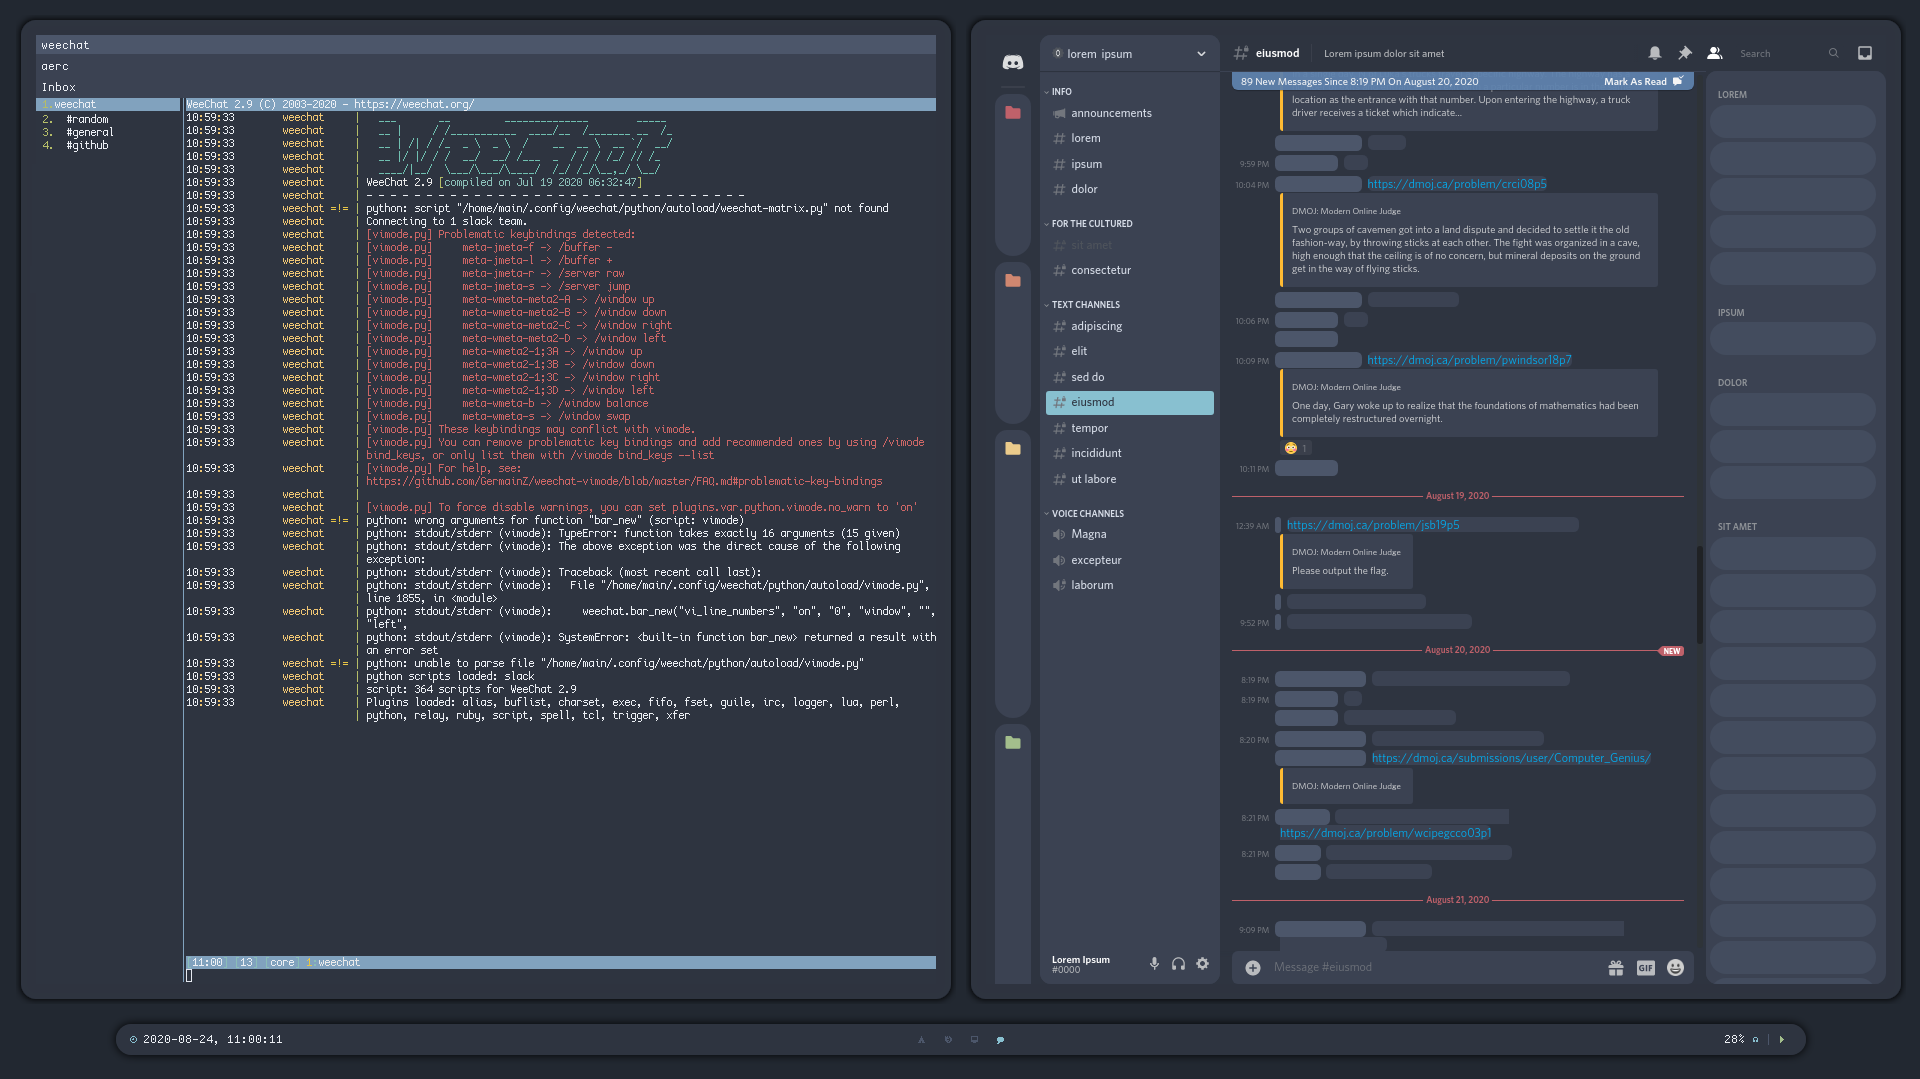The height and width of the screenshot is (1079, 1920).
Task: Click the gift icon in the message bar
Action: [1615, 967]
